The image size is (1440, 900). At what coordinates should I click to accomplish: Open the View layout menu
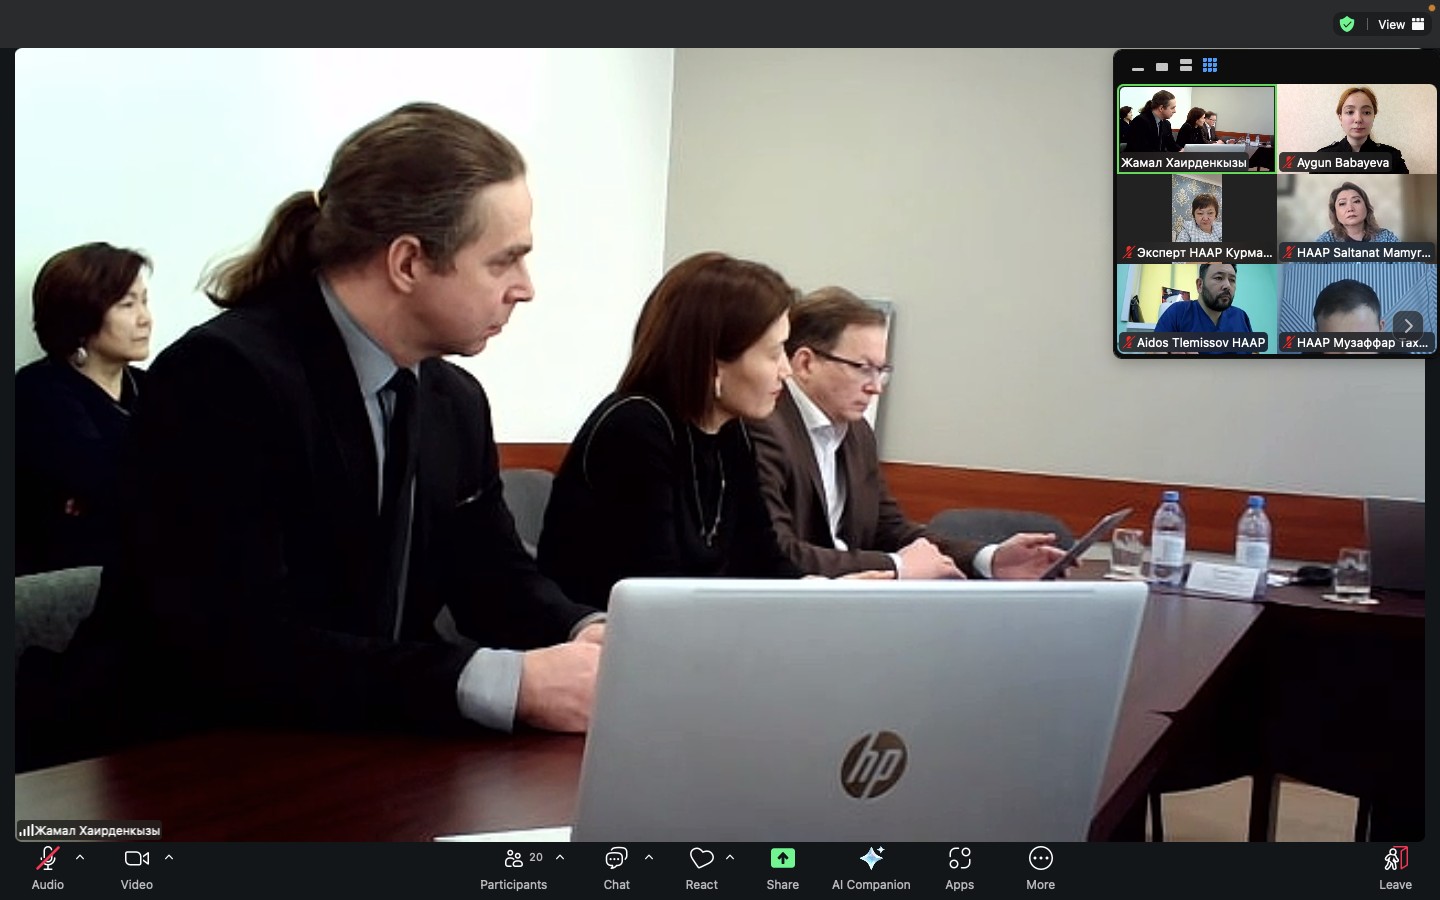tap(1401, 24)
